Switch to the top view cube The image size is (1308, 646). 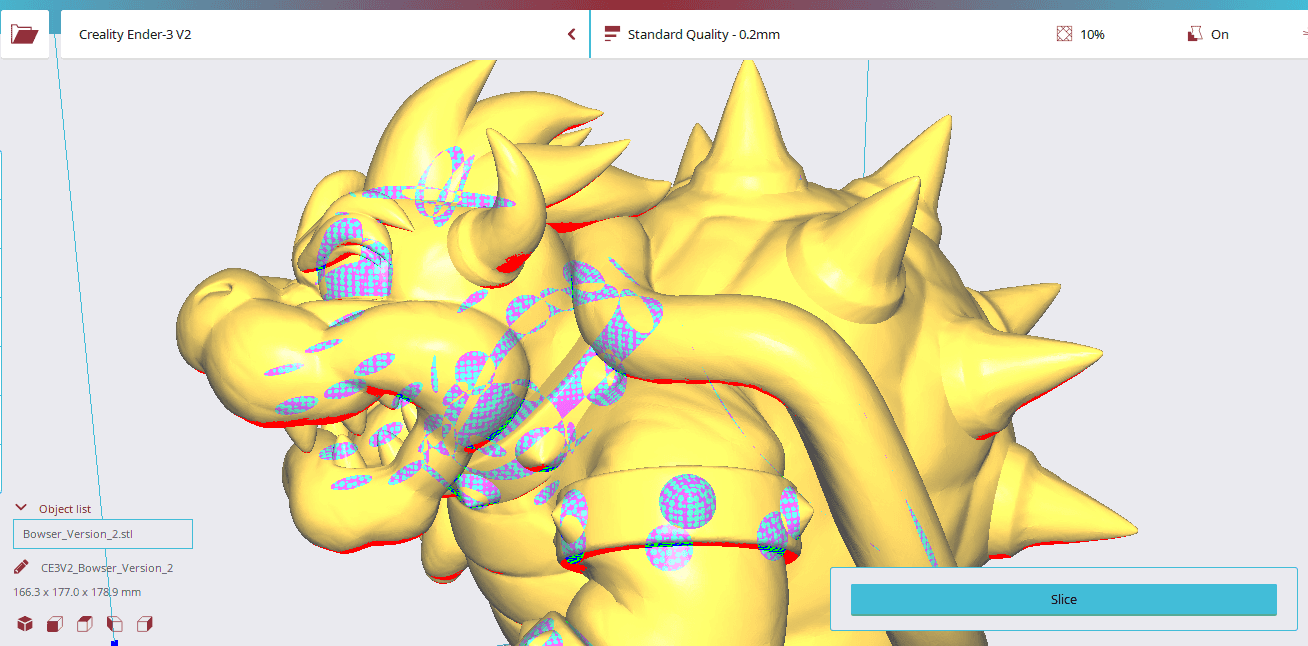tap(85, 624)
